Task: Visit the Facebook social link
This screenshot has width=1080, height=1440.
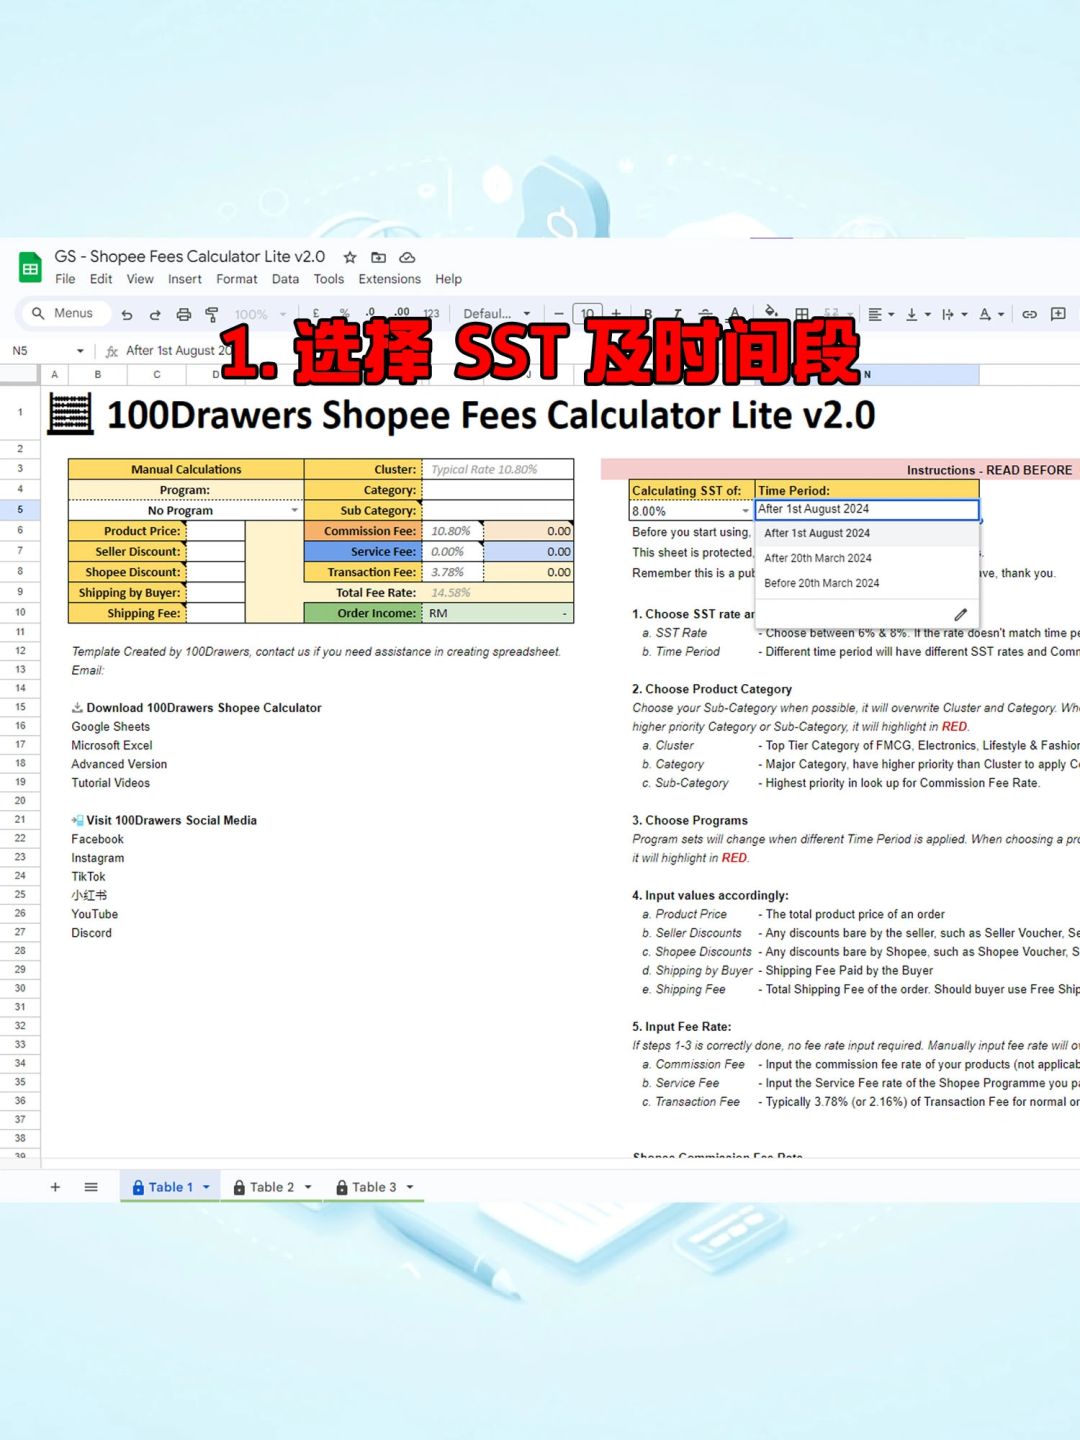Action: 98,839
